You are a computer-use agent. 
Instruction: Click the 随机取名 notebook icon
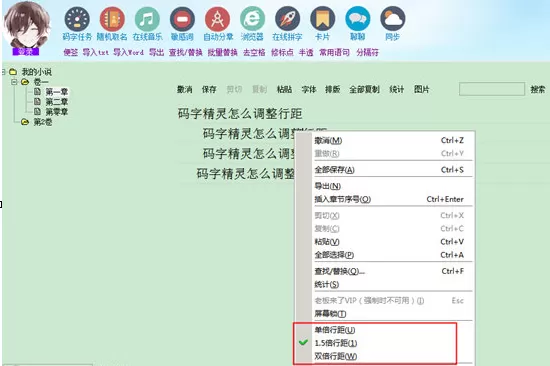(x=112, y=19)
